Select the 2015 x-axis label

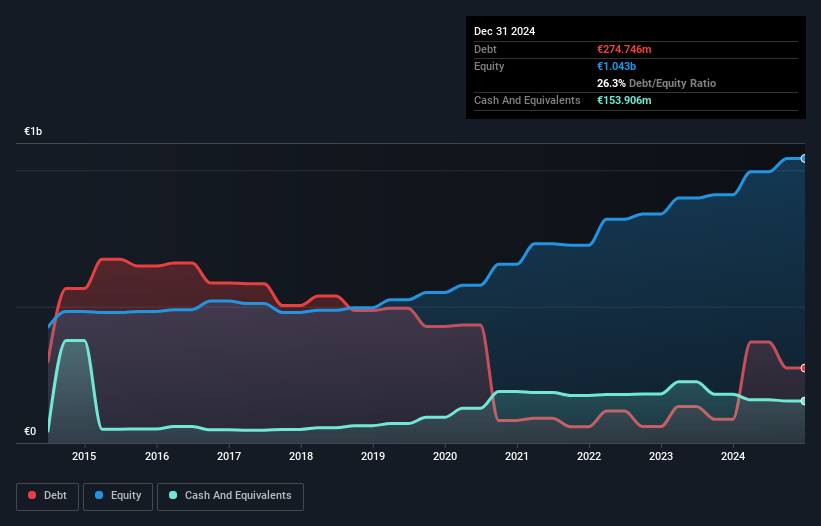[84, 456]
